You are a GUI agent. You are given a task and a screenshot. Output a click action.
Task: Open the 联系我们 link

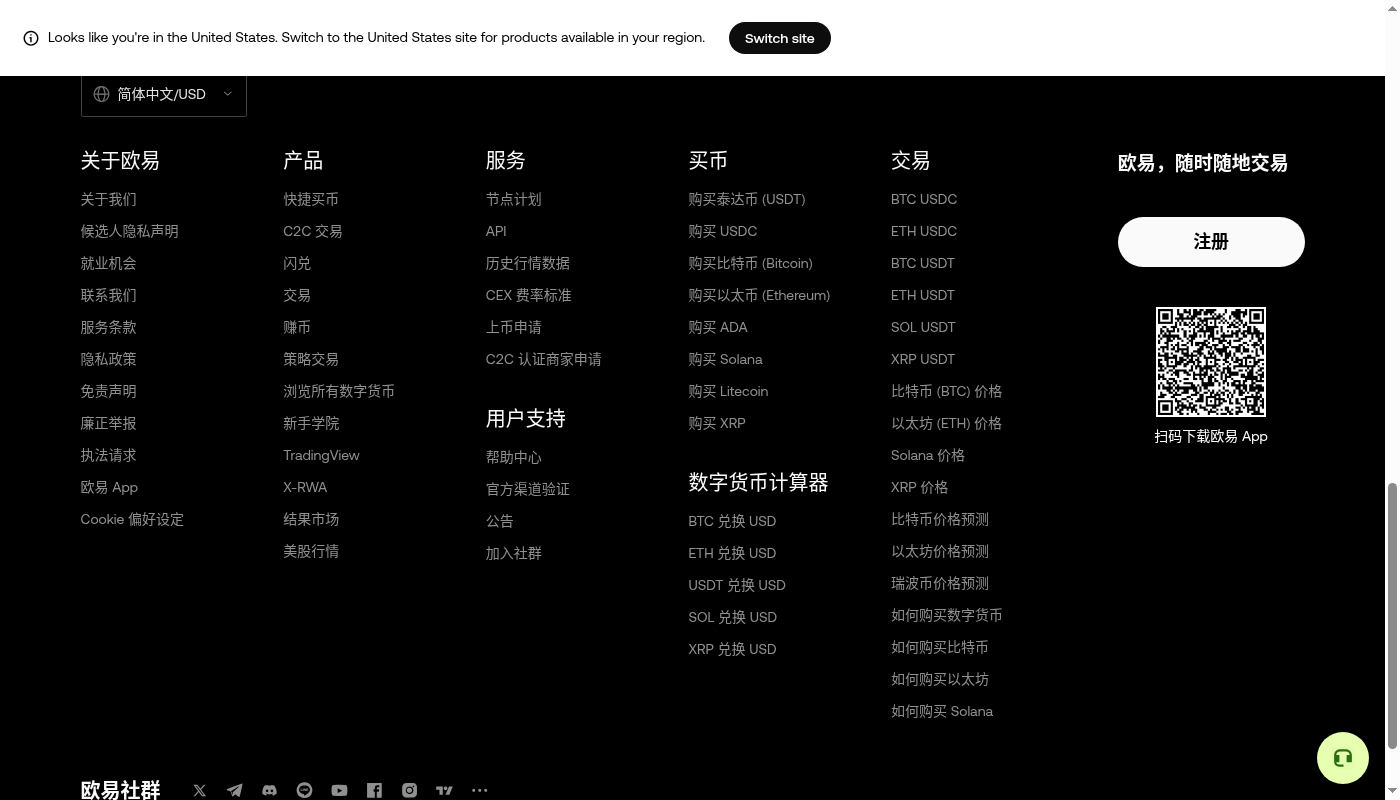click(x=109, y=295)
